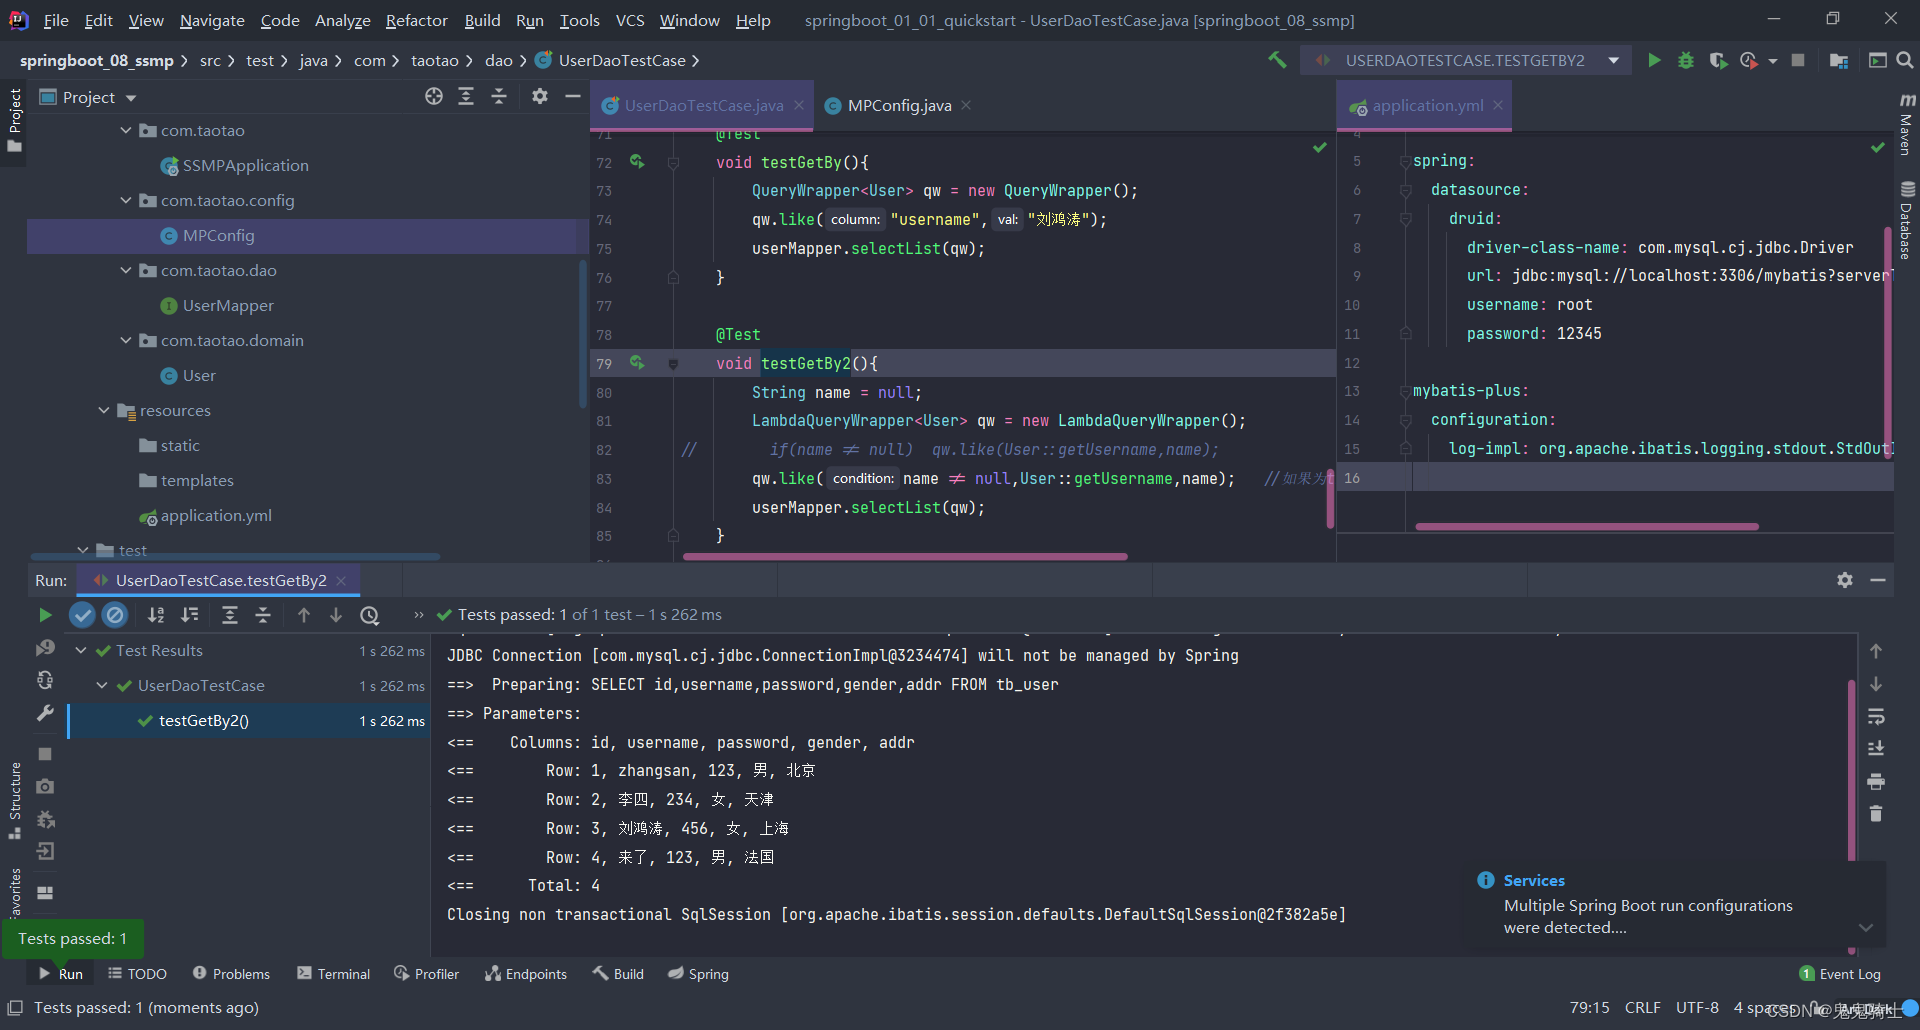Click the Search Everywhere magnifier icon
This screenshot has height=1030, width=1920.
tap(1905, 60)
